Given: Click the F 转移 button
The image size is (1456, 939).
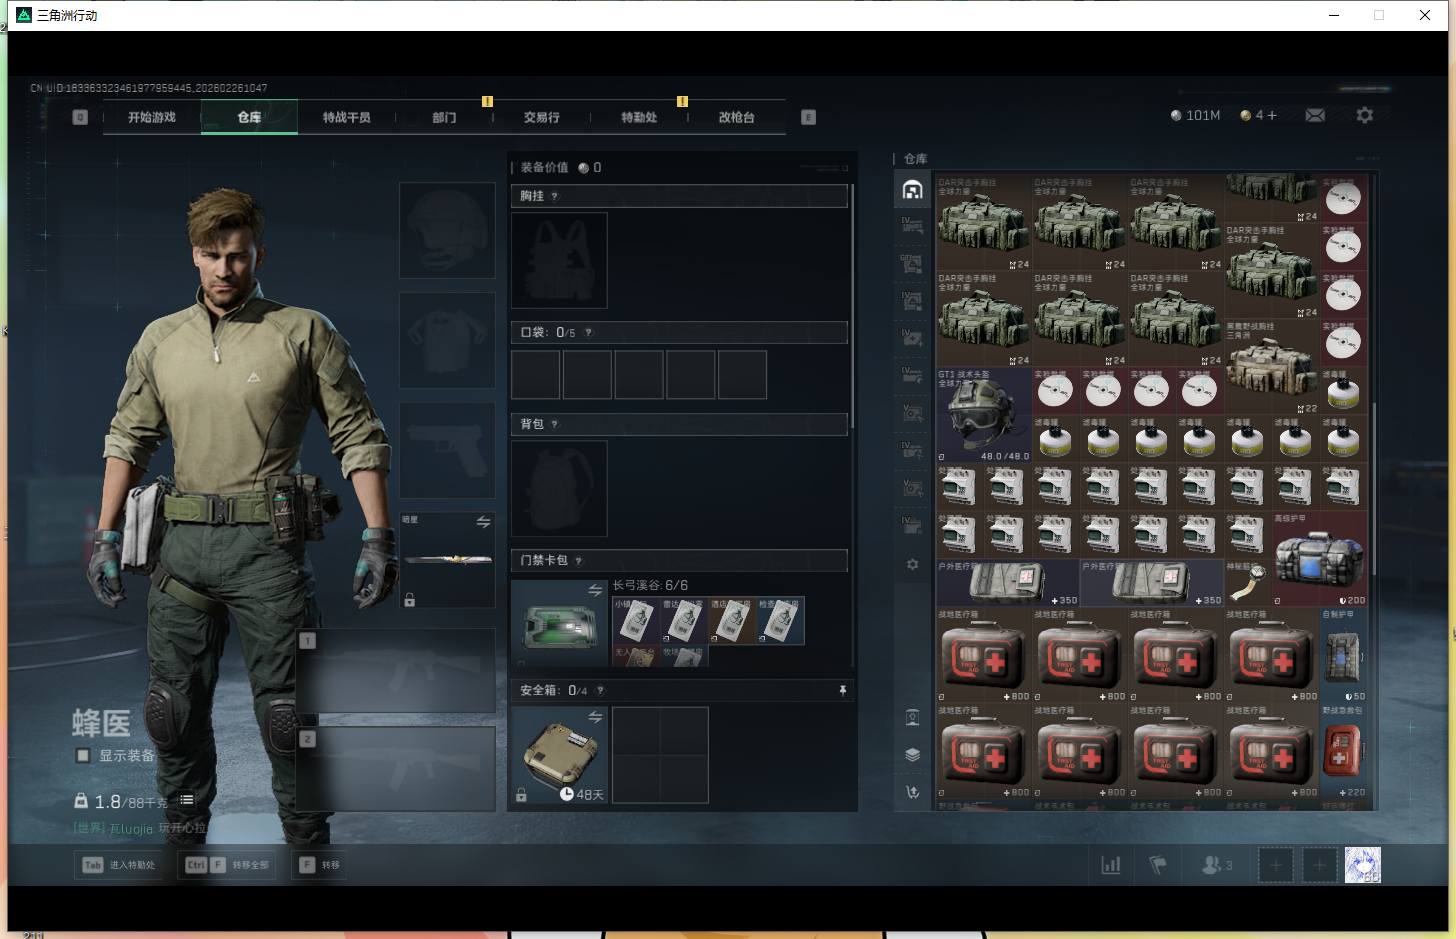Looking at the screenshot, I should [x=320, y=865].
